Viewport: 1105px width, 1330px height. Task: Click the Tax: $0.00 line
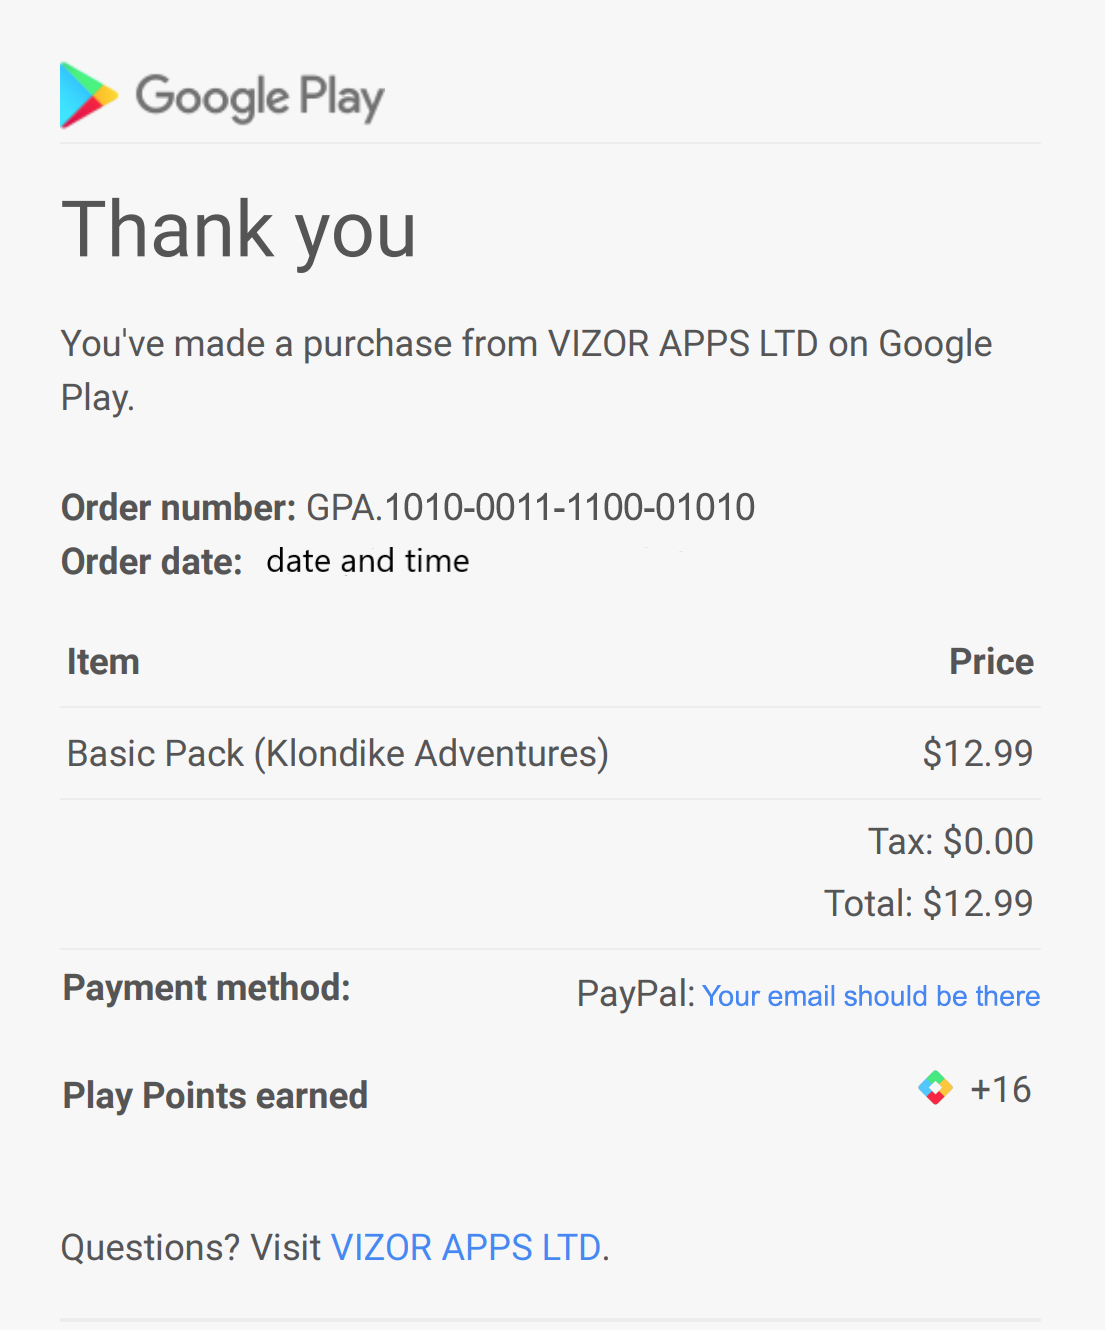pyautogui.click(x=950, y=842)
